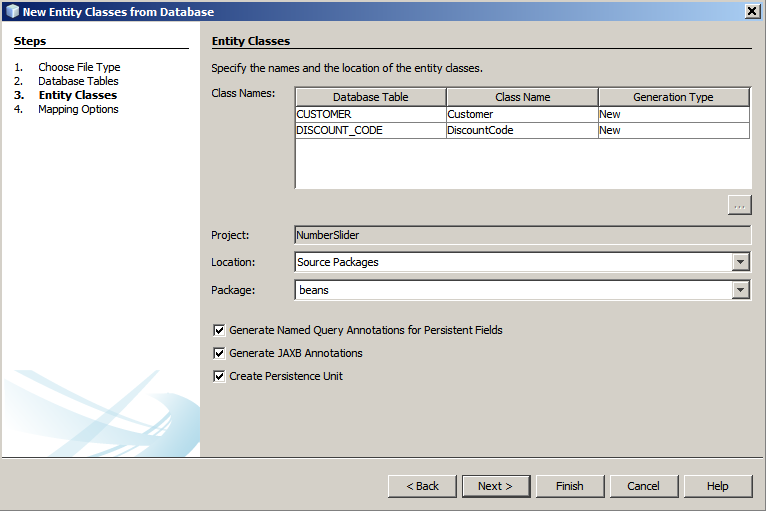
Task: Toggle Generate Named Query Annotations checkbox
Action: pyautogui.click(x=219, y=330)
